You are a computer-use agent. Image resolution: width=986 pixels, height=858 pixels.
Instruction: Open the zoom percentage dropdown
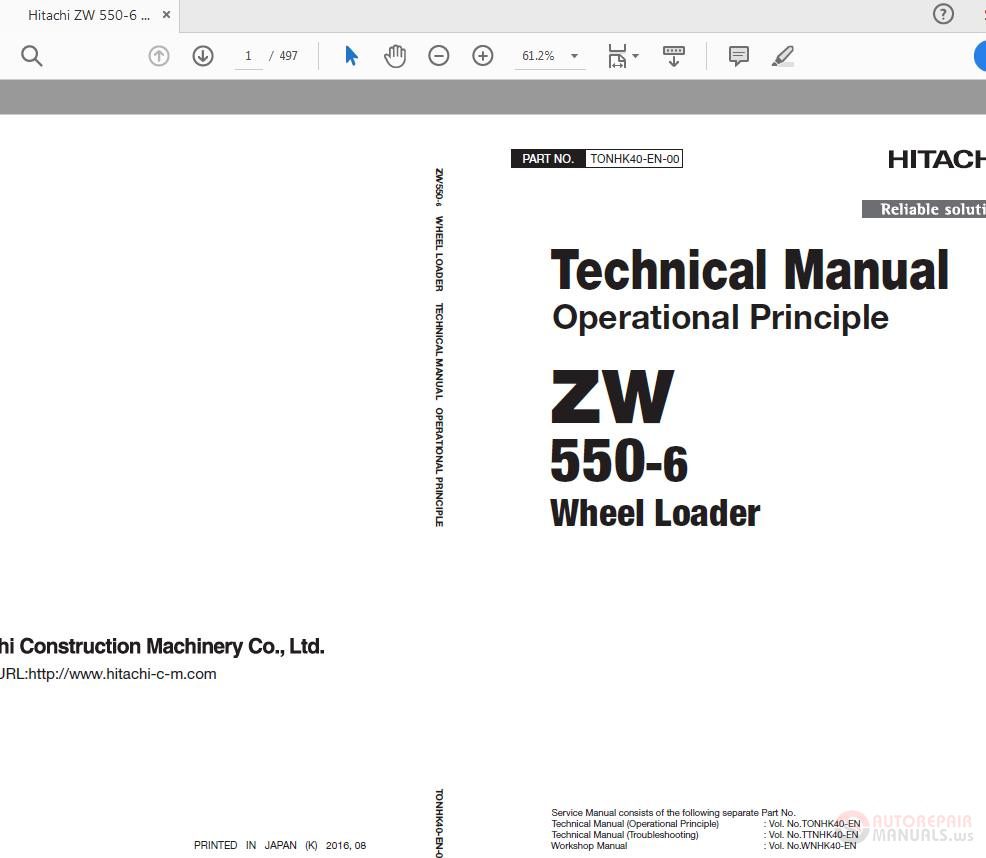pyautogui.click(x=573, y=56)
